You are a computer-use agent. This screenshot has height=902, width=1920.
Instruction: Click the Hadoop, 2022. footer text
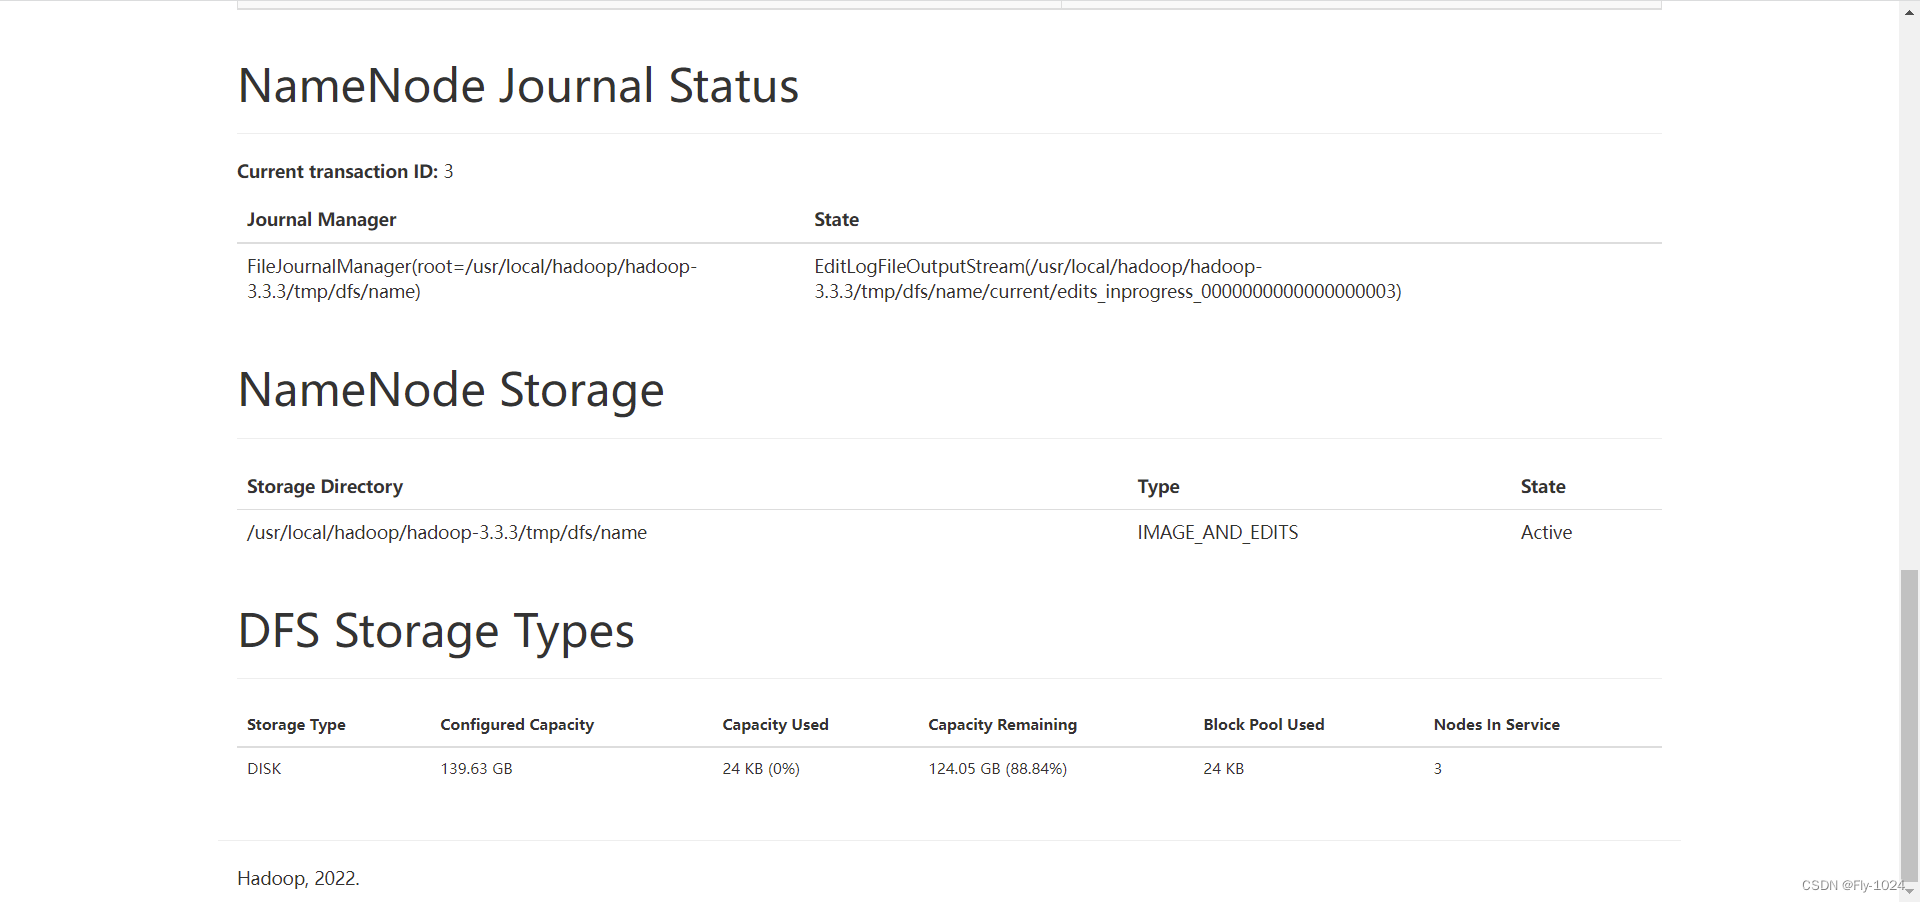coord(298,878)
